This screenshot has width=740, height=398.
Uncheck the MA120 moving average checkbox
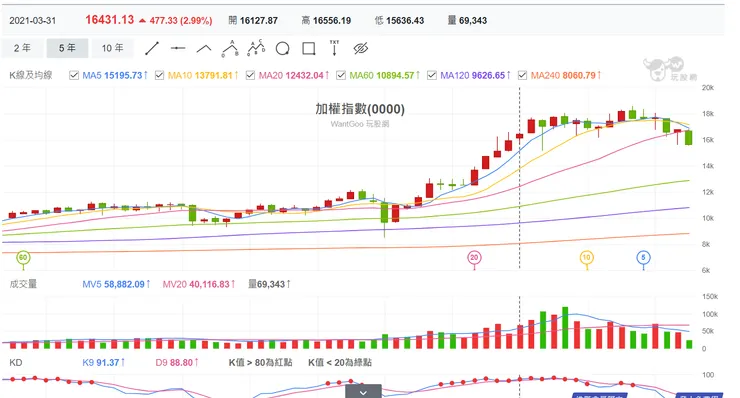tap(432, 75)
